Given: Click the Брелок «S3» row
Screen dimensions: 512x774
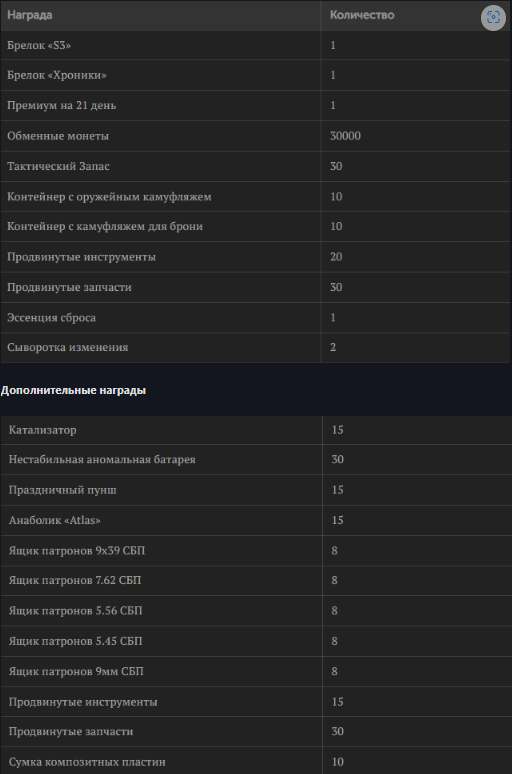Looking at the screenshot, I should click(255, 45).
